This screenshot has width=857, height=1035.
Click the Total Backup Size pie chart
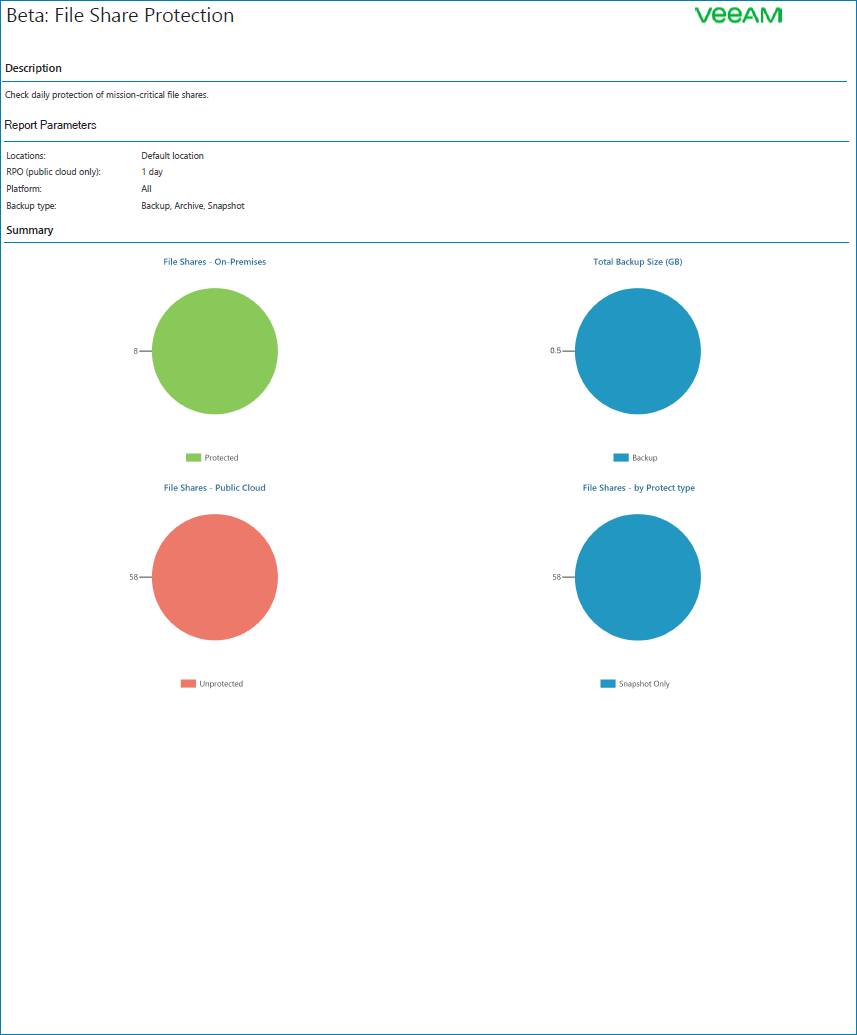click(638, 351)
